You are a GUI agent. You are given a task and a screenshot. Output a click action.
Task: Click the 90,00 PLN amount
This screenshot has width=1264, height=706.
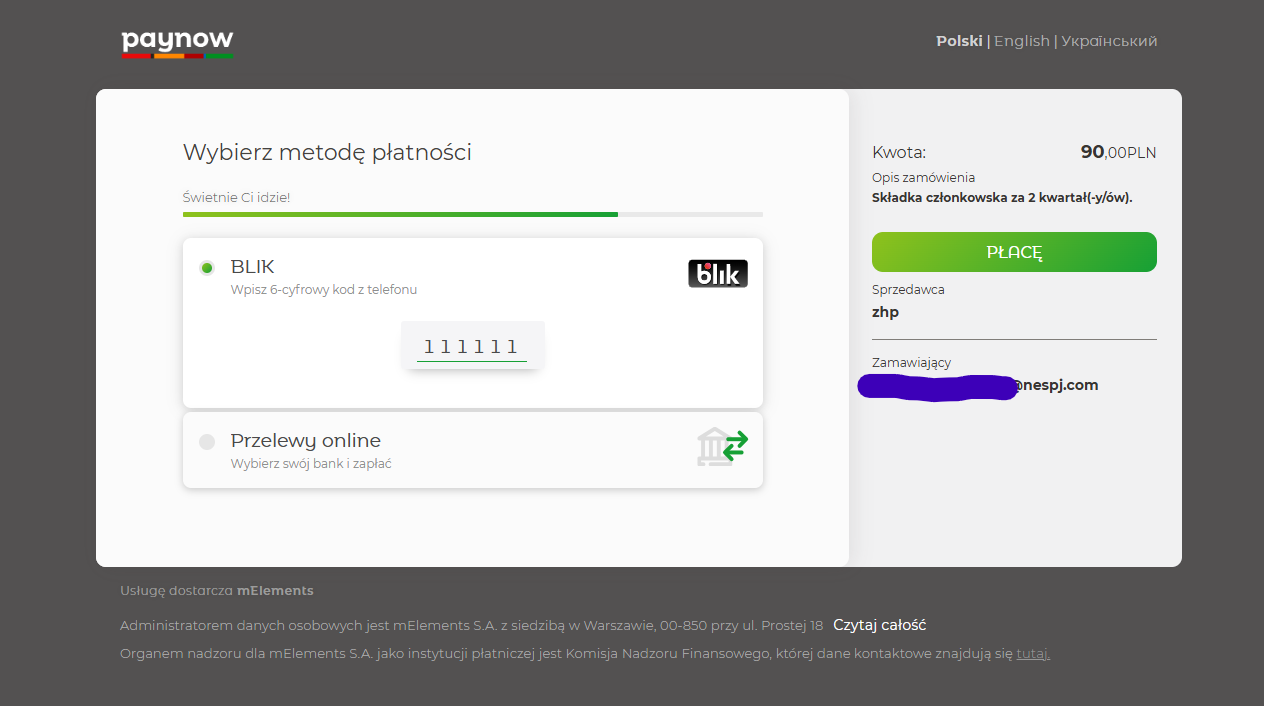click(x=1117, y=152)
